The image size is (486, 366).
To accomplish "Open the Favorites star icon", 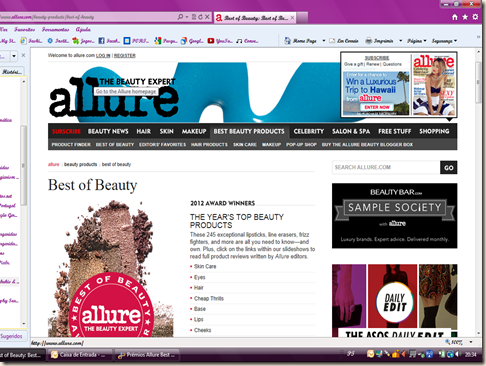I will pos(465,17).
